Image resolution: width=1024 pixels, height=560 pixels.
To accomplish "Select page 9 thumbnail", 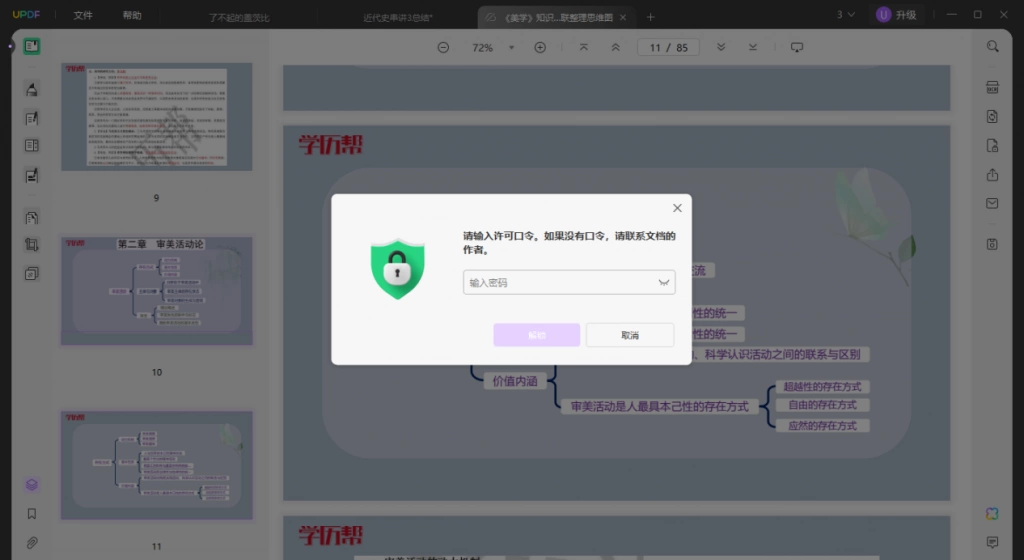I will [157, 117].
